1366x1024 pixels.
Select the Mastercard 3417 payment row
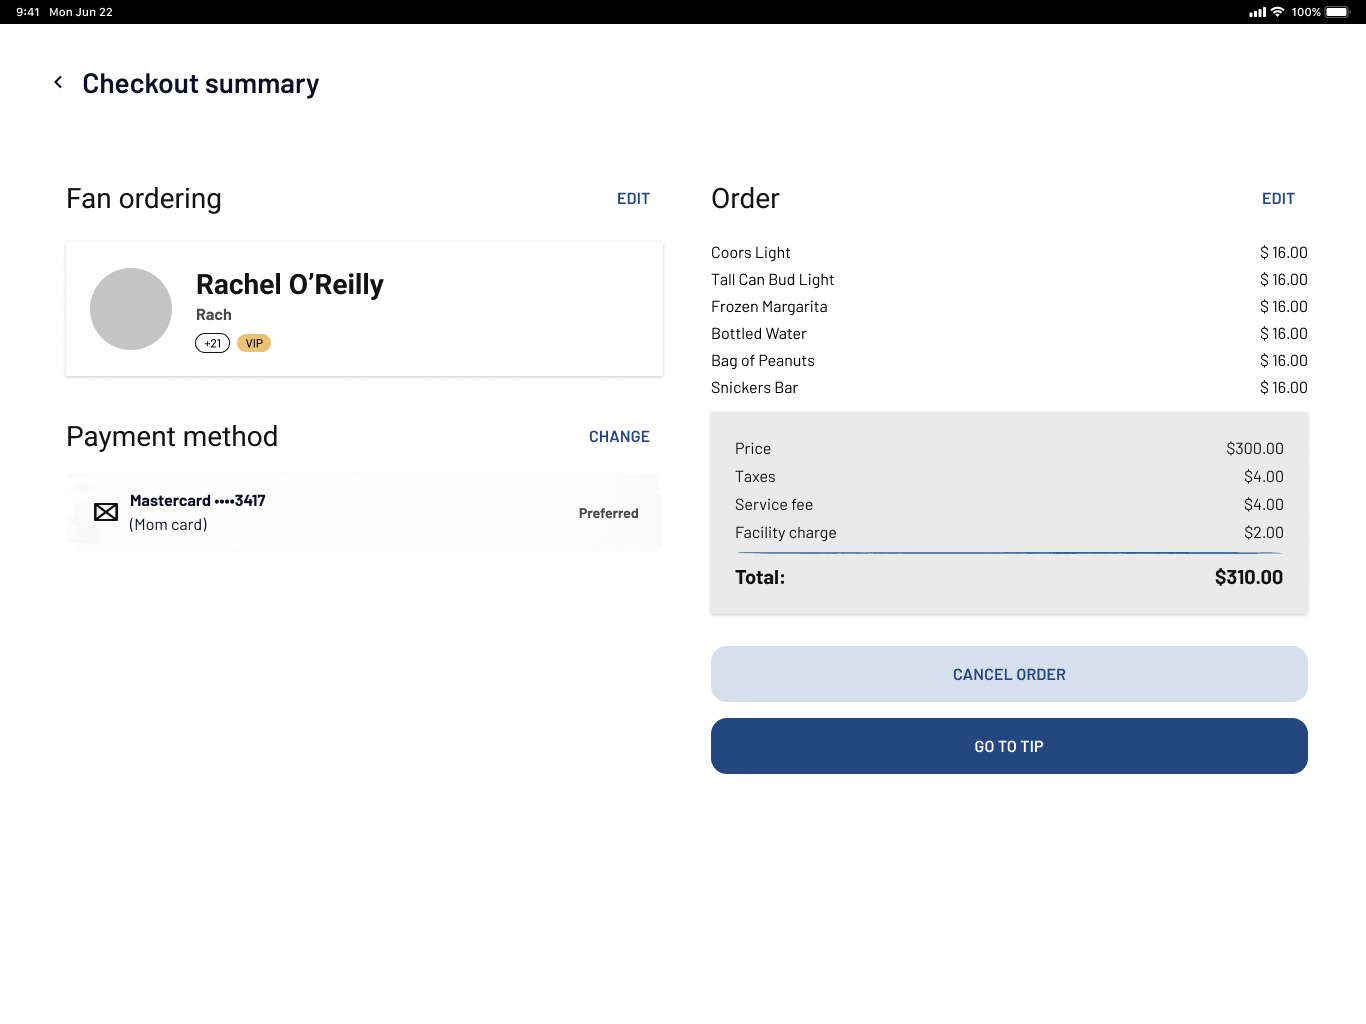click(x=364, y=512)
